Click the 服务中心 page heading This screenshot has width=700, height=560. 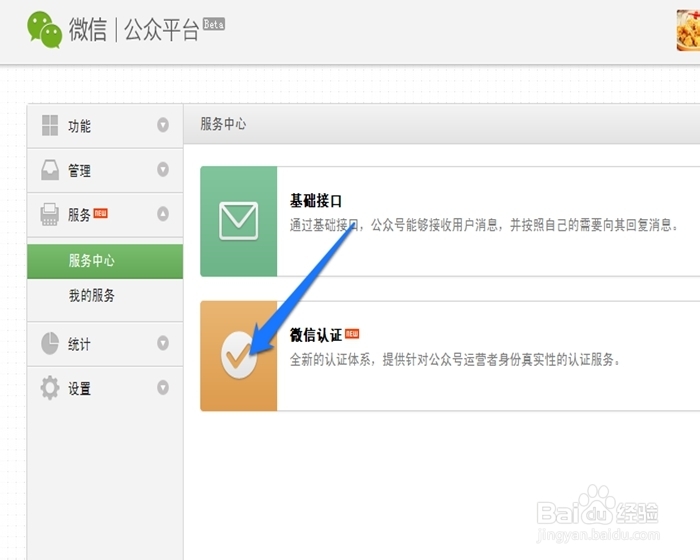[223, 124]
